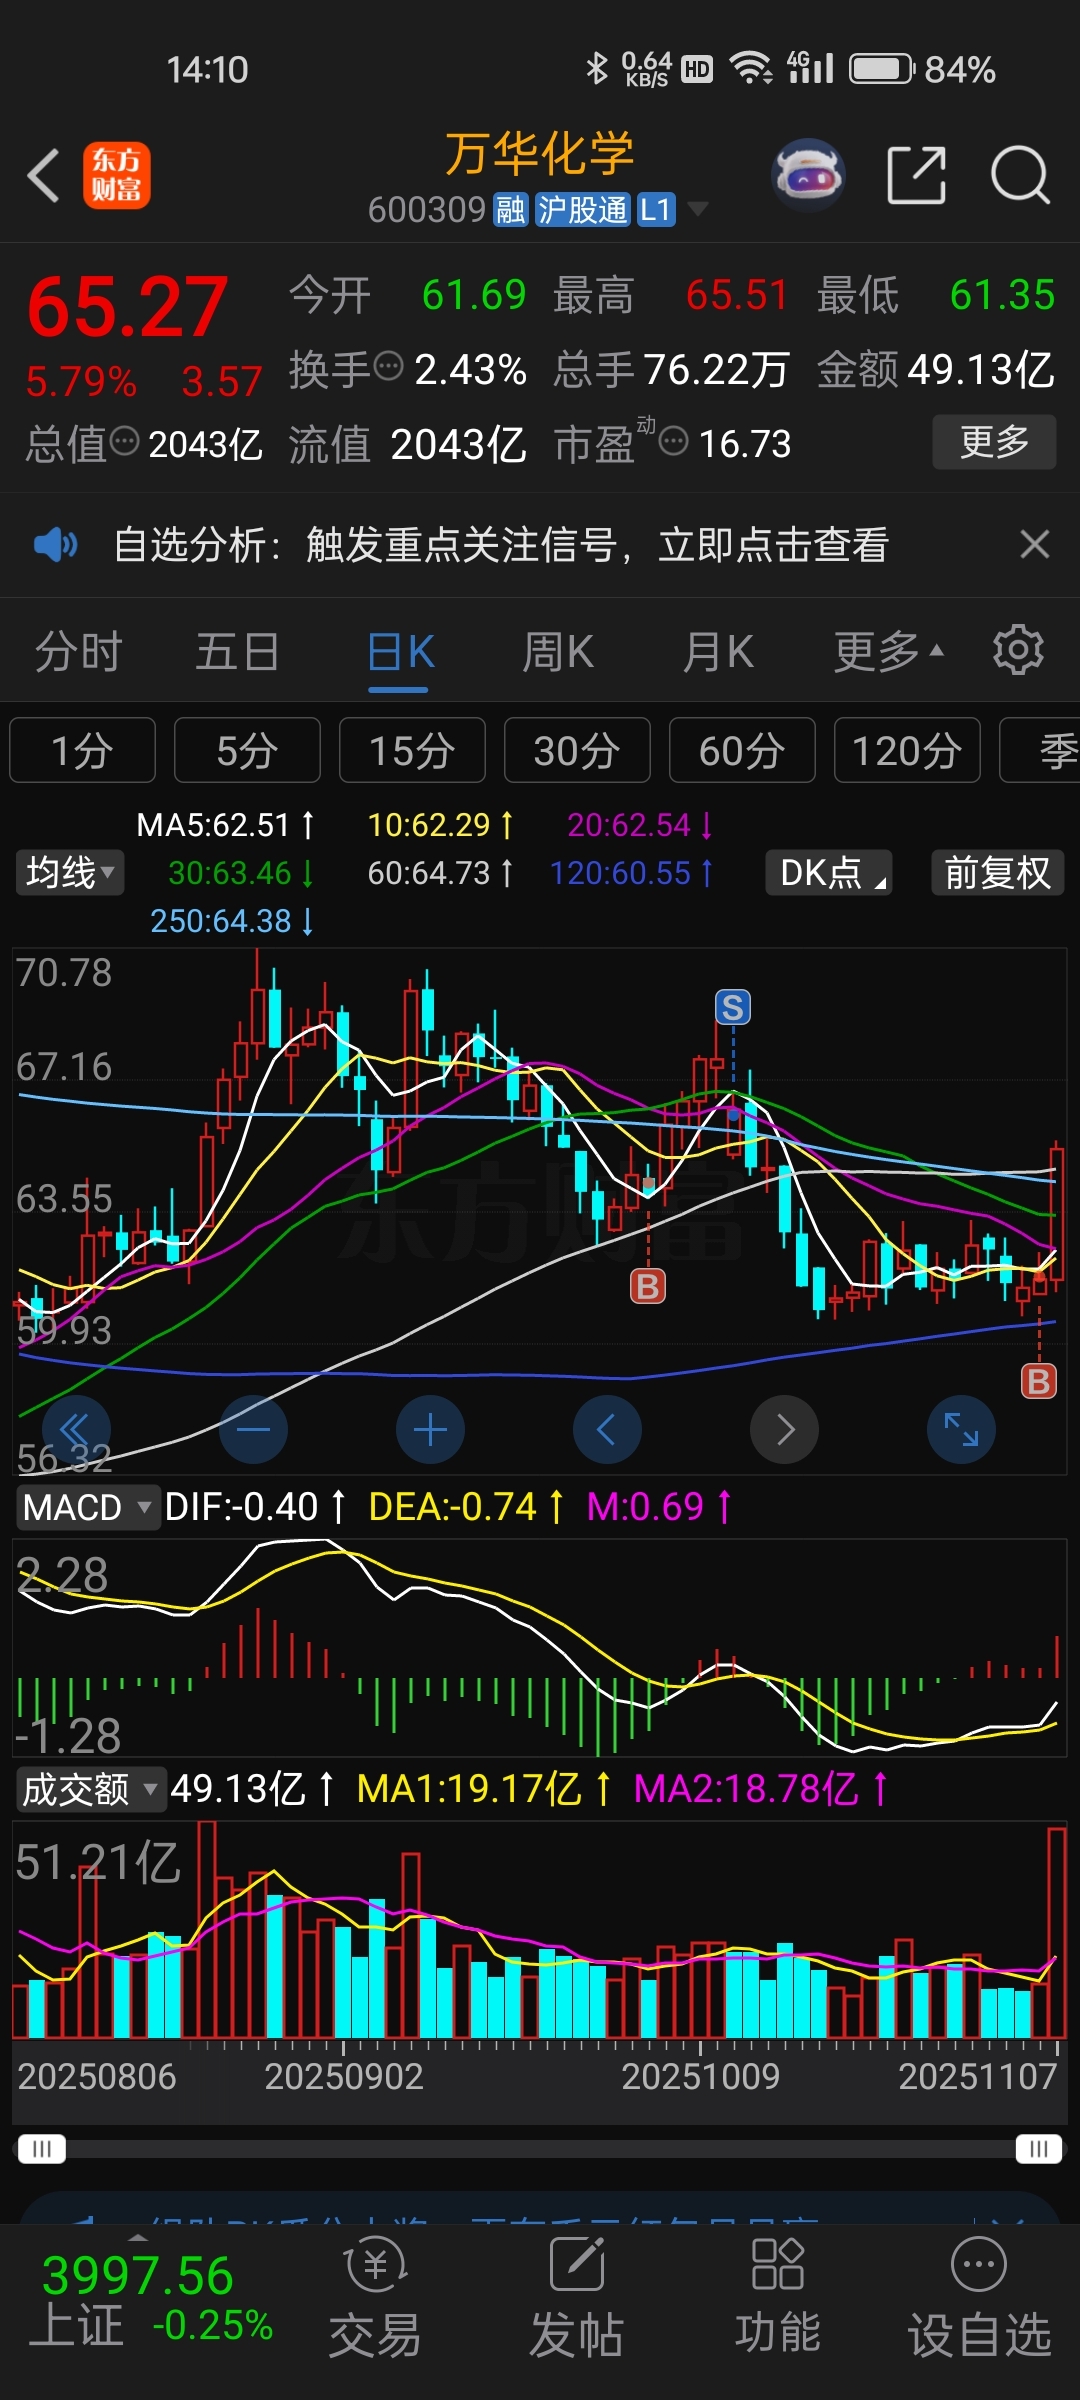Expand stock code 600309 dropdown arrow
The height and width of the screenshot is (2400, 1080).
point(698,209)
